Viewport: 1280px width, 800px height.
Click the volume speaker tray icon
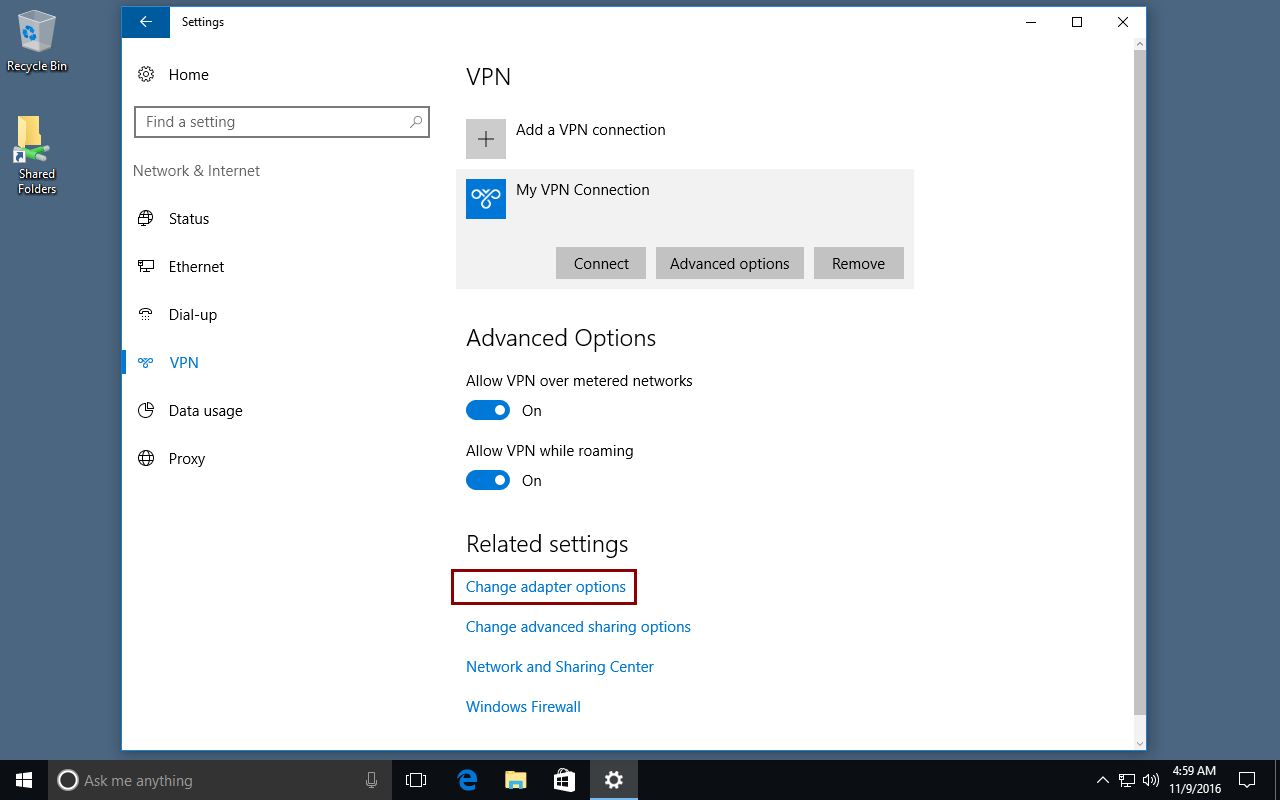pos(1150,780)
